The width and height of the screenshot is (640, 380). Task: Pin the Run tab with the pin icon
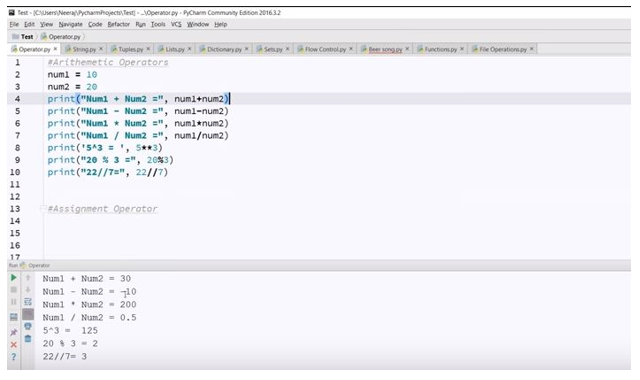(13, 332)
